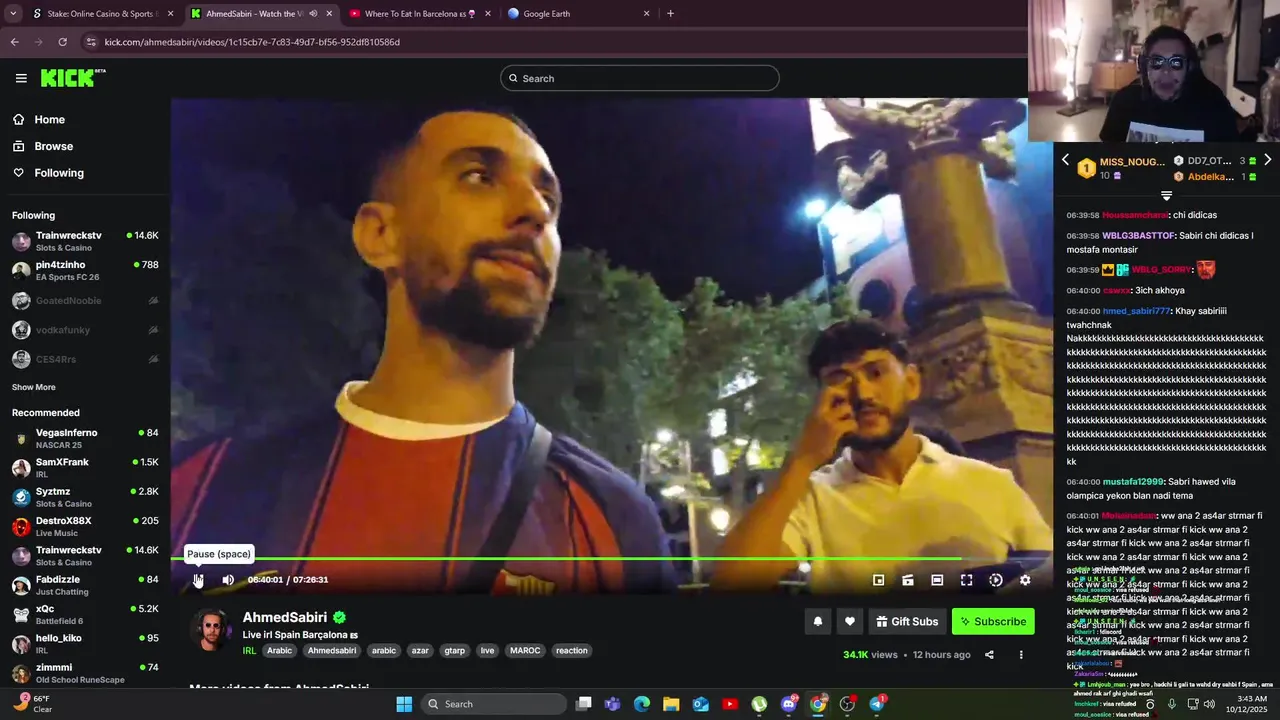Click the KICK logo

pyautogui.click(x=72, y=78)
